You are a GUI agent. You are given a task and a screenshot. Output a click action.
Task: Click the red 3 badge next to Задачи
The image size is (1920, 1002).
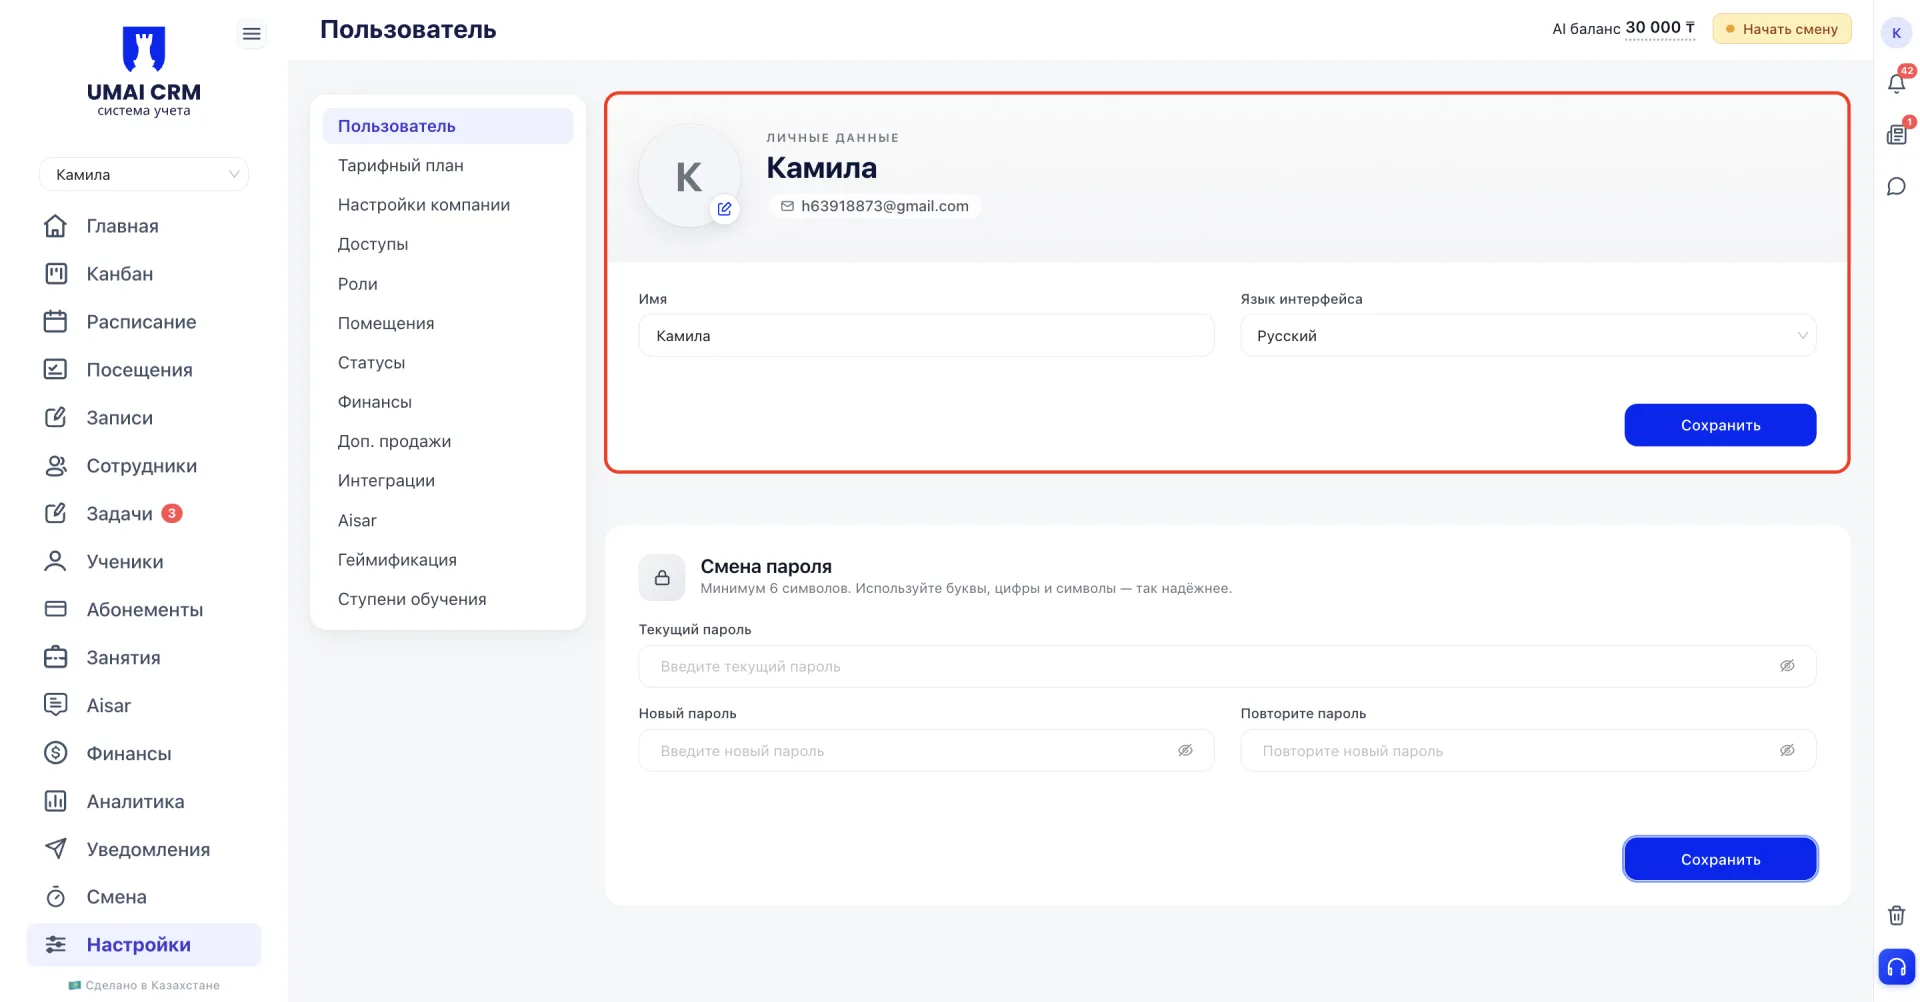(x=172, y=513)
